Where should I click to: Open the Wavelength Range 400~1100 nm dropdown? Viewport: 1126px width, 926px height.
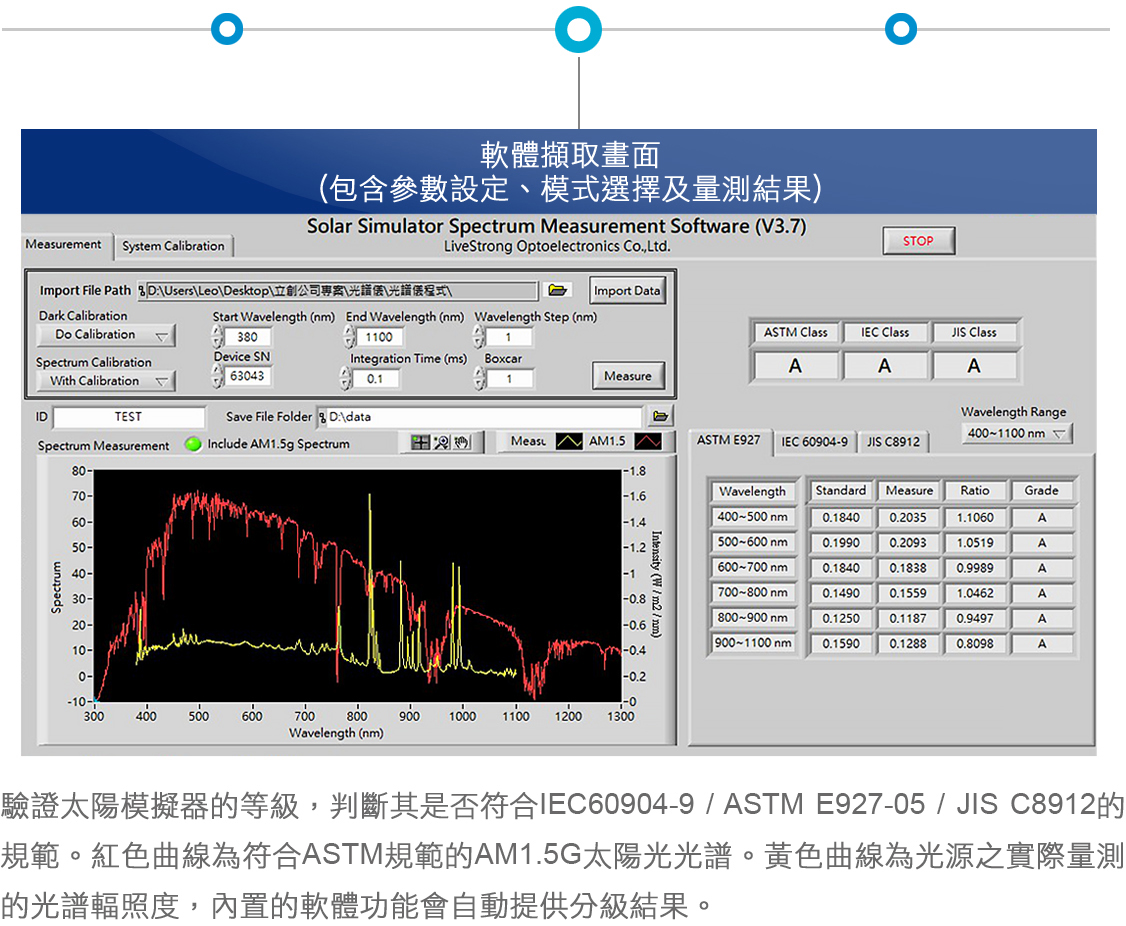[x=1016, y=433]
